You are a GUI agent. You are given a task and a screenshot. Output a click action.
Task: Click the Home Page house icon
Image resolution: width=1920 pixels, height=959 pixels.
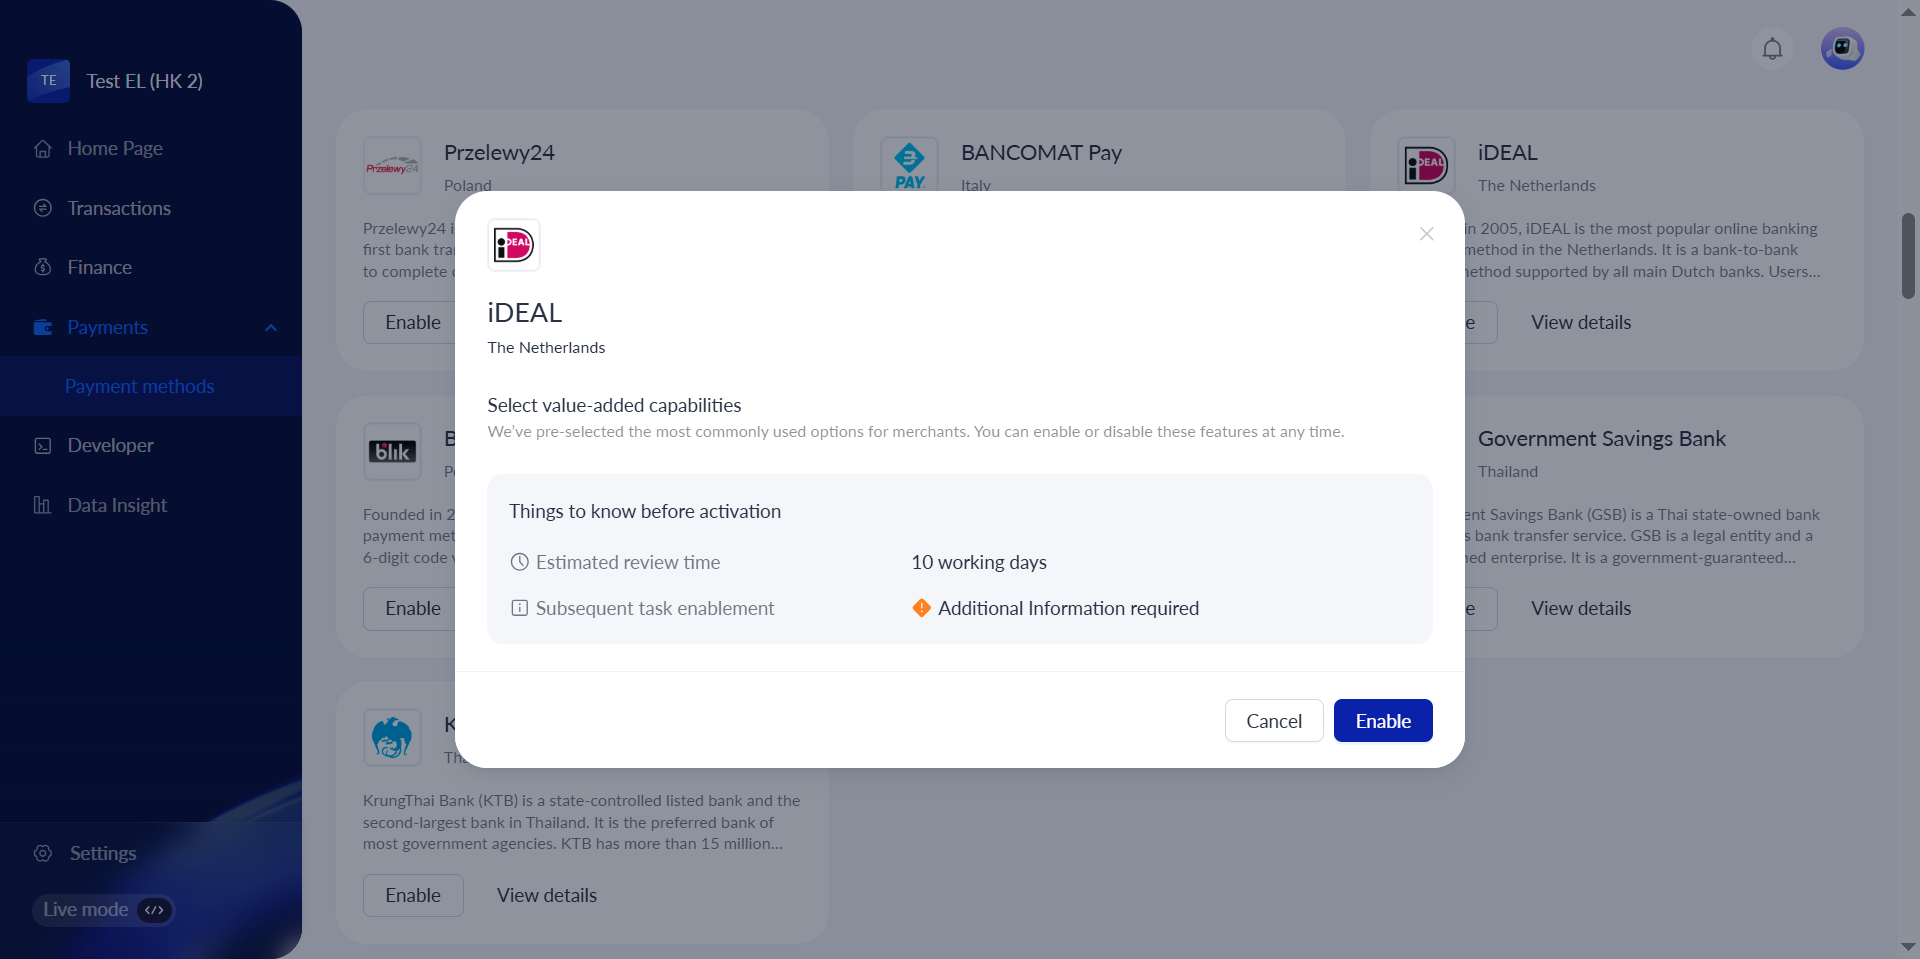pos(43,149)
